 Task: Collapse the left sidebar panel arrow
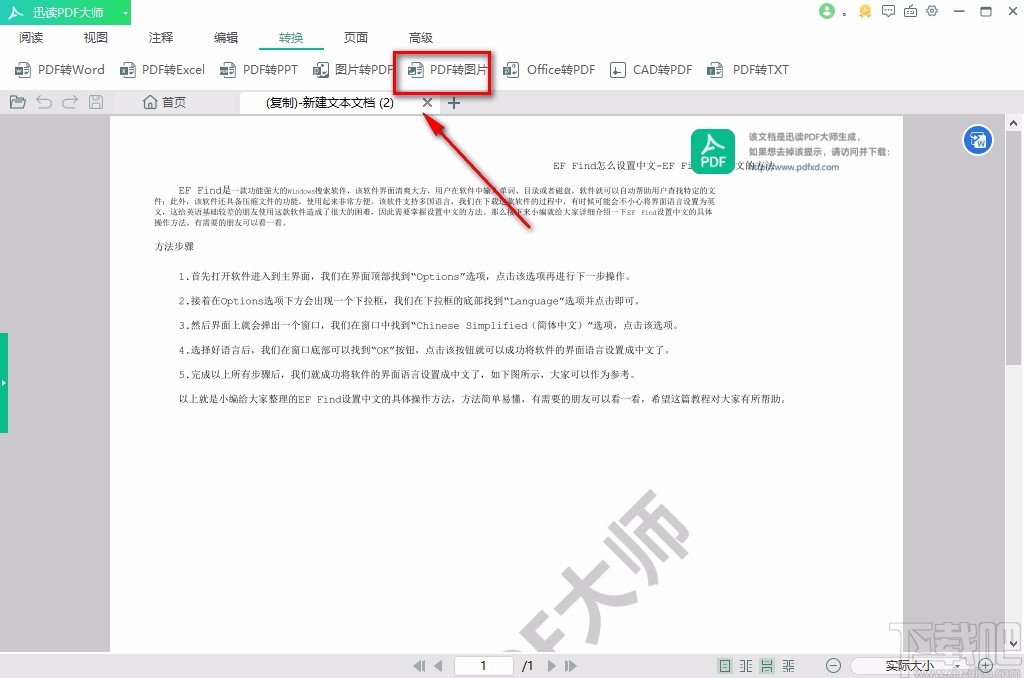pos(6,381)
